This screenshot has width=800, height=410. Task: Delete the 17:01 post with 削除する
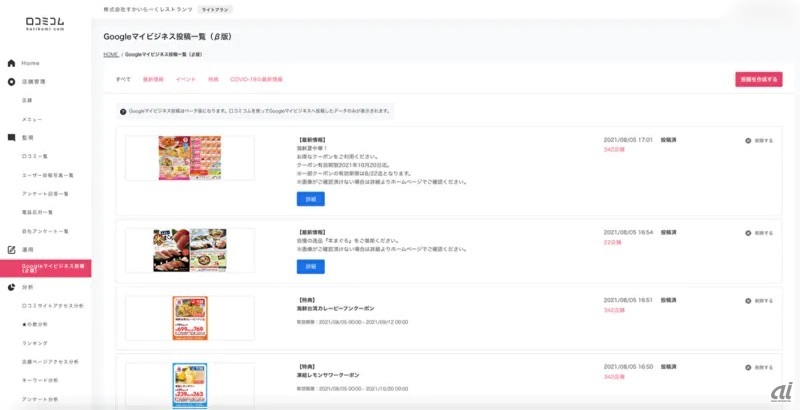759,140
